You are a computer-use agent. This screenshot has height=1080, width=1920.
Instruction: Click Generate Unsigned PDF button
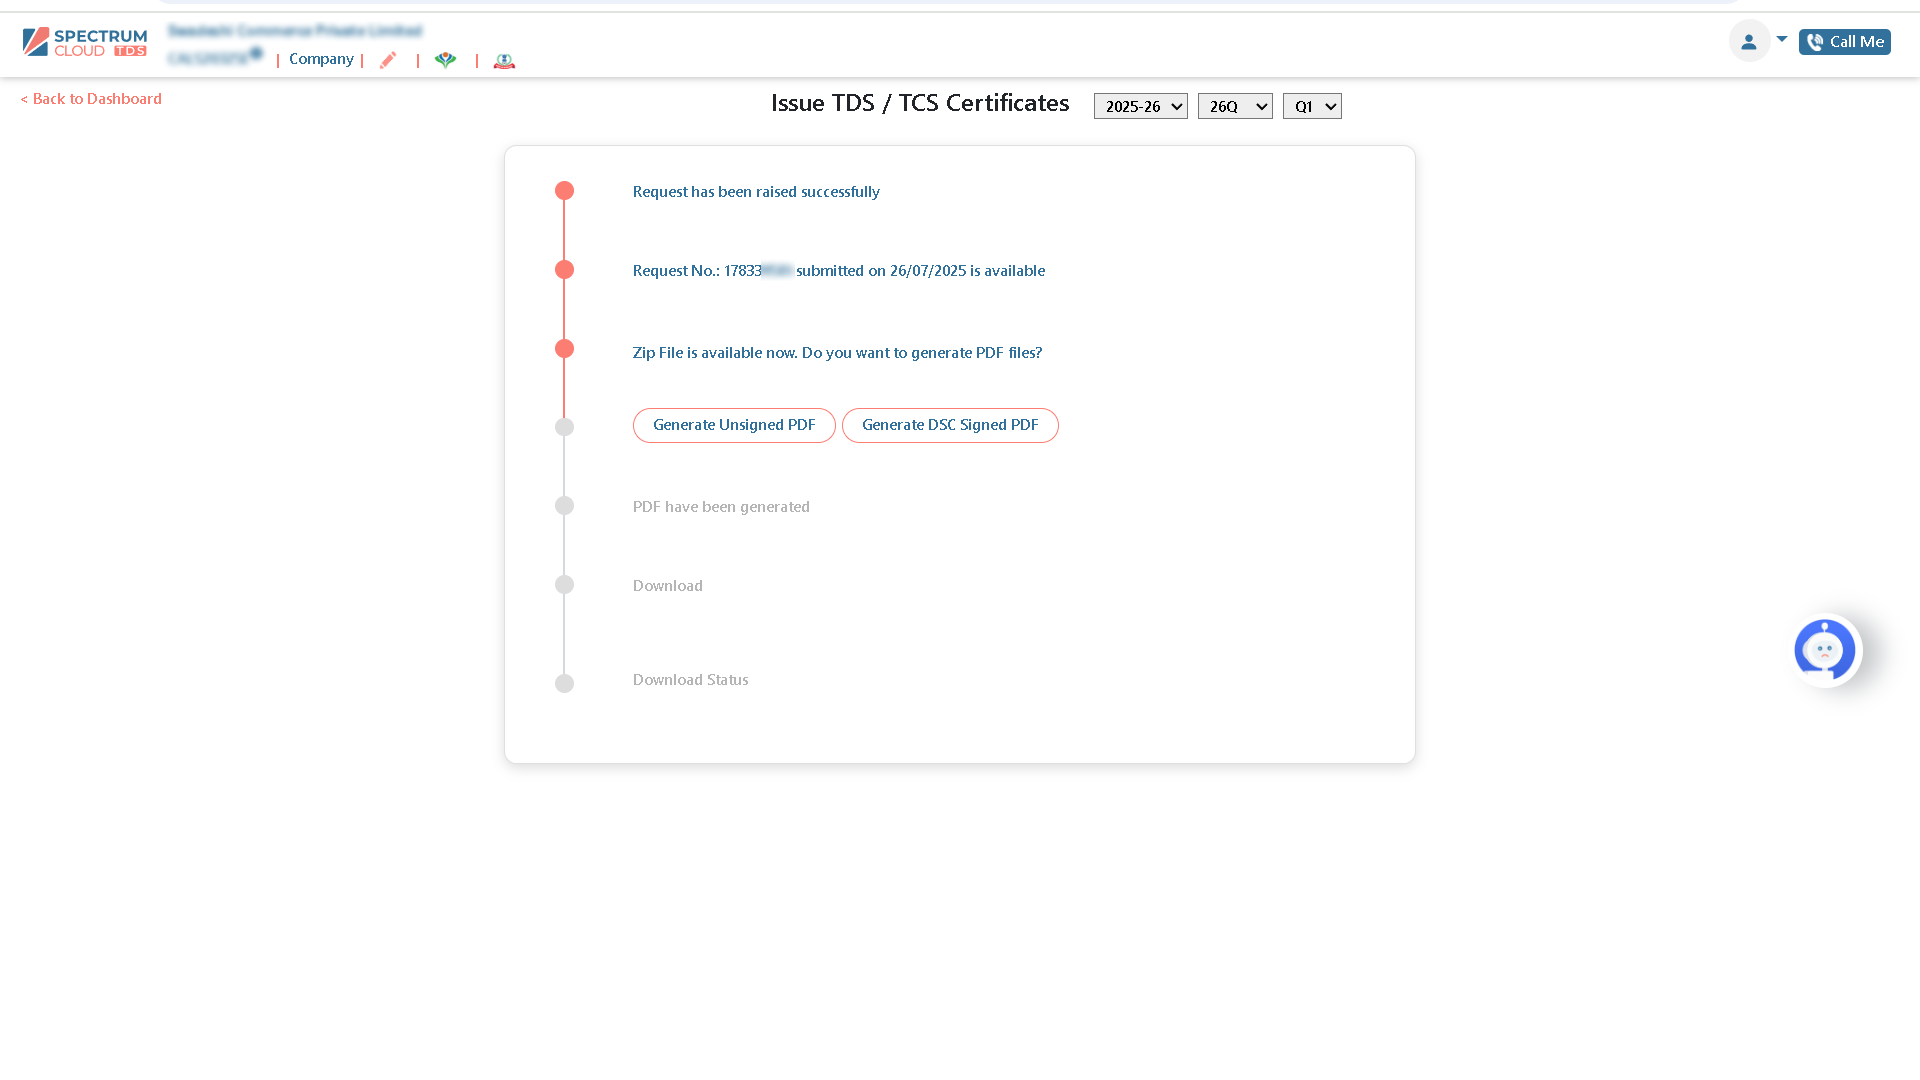[734, 425]
